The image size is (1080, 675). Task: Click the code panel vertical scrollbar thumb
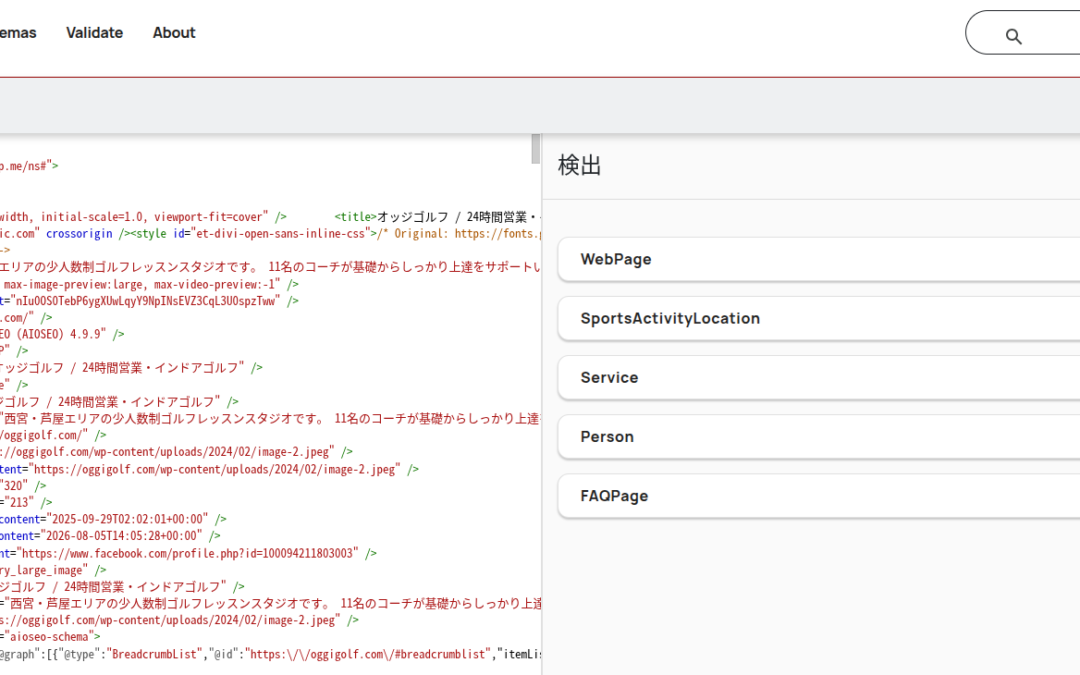click(535, 149)
